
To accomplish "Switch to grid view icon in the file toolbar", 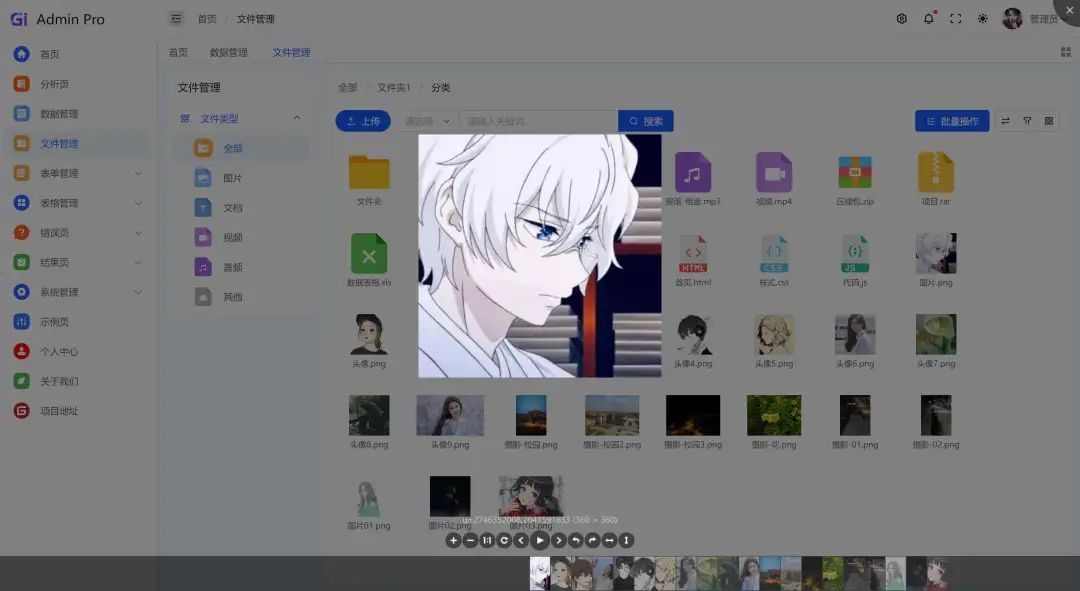I will [x=1049, y=121].
